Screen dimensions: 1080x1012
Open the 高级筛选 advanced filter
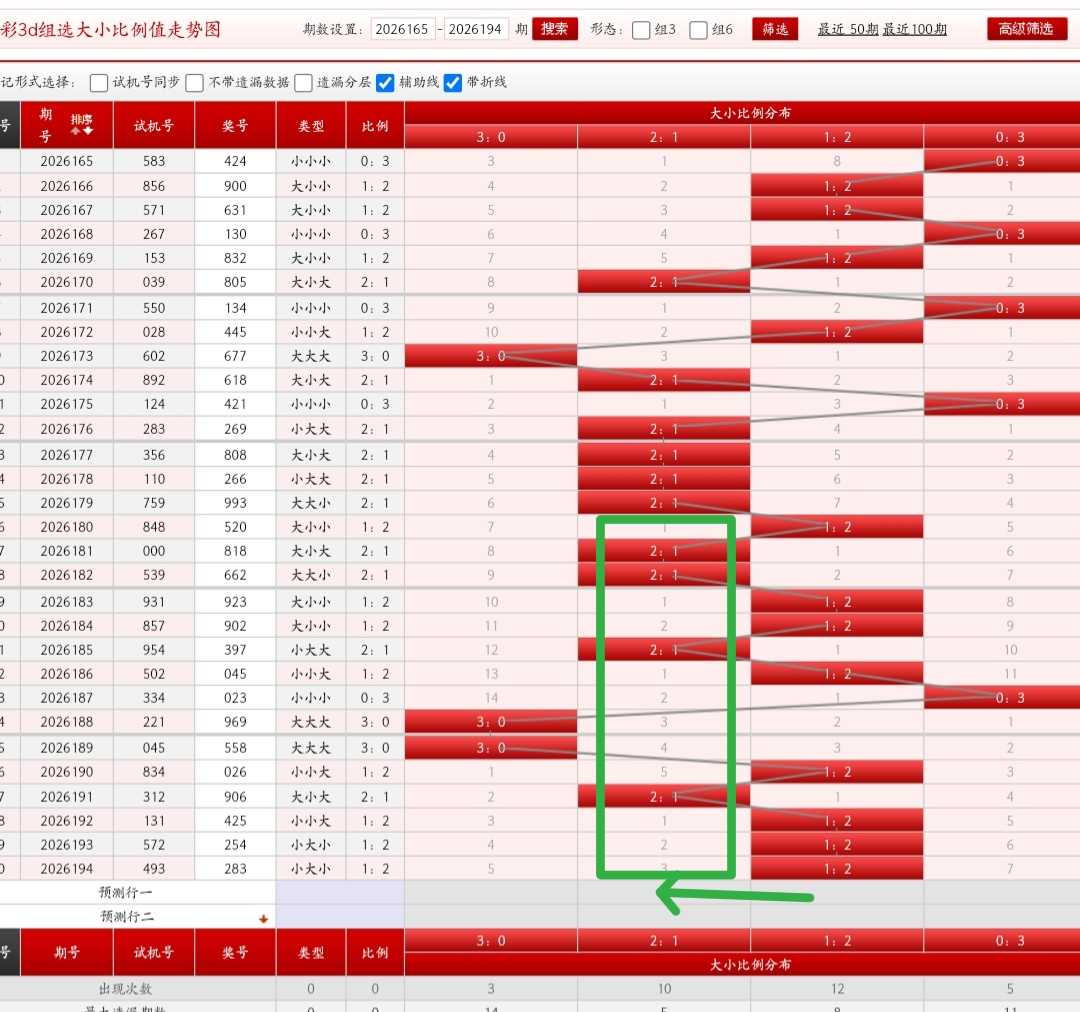click(1026, 29)
